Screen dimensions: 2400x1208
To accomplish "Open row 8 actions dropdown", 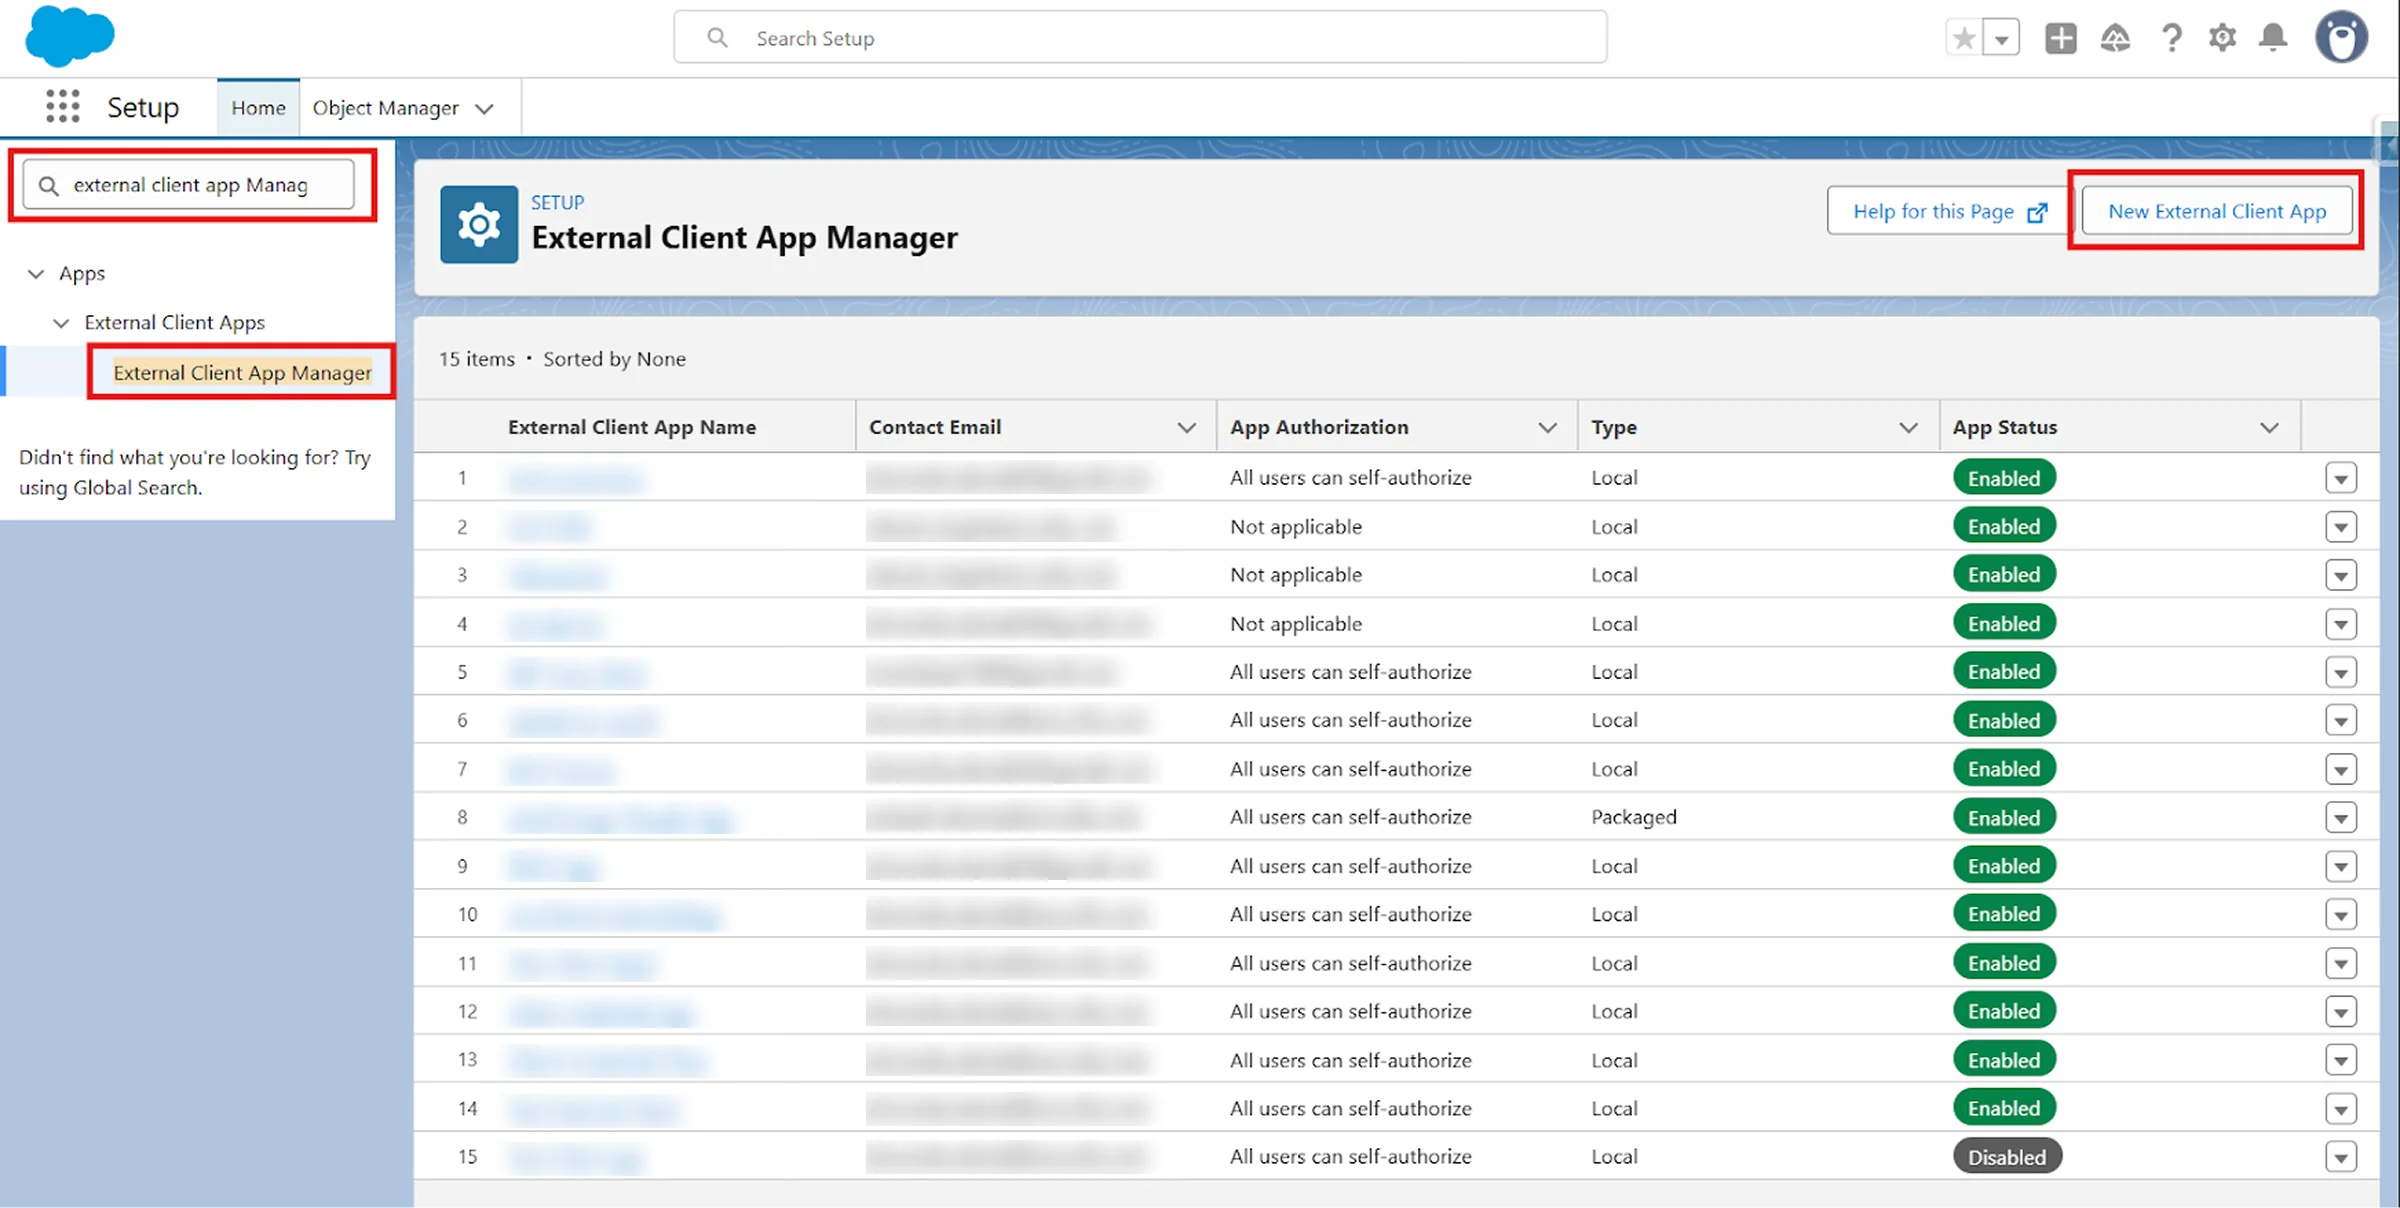I will [2341, 817].
